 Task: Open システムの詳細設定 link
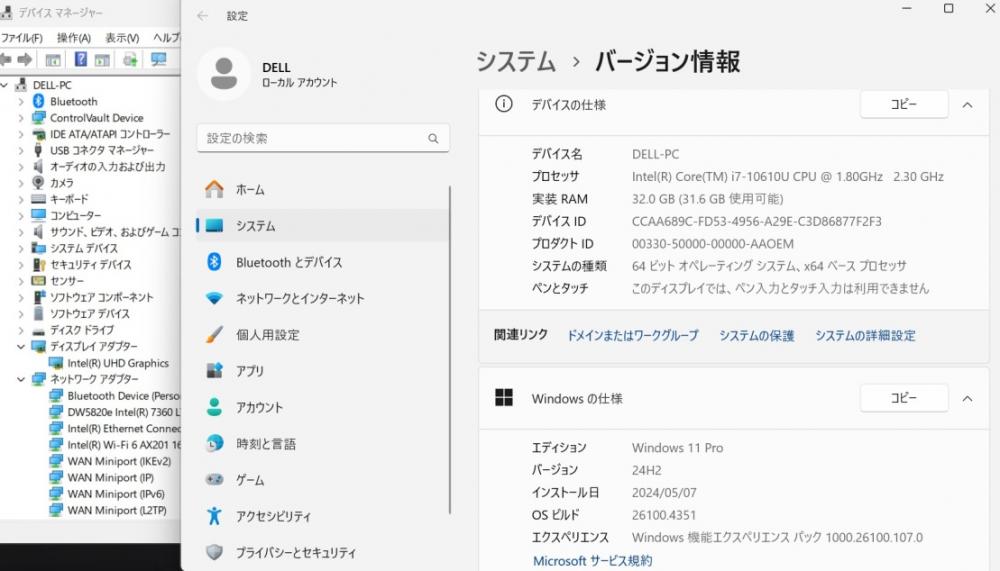865,336
